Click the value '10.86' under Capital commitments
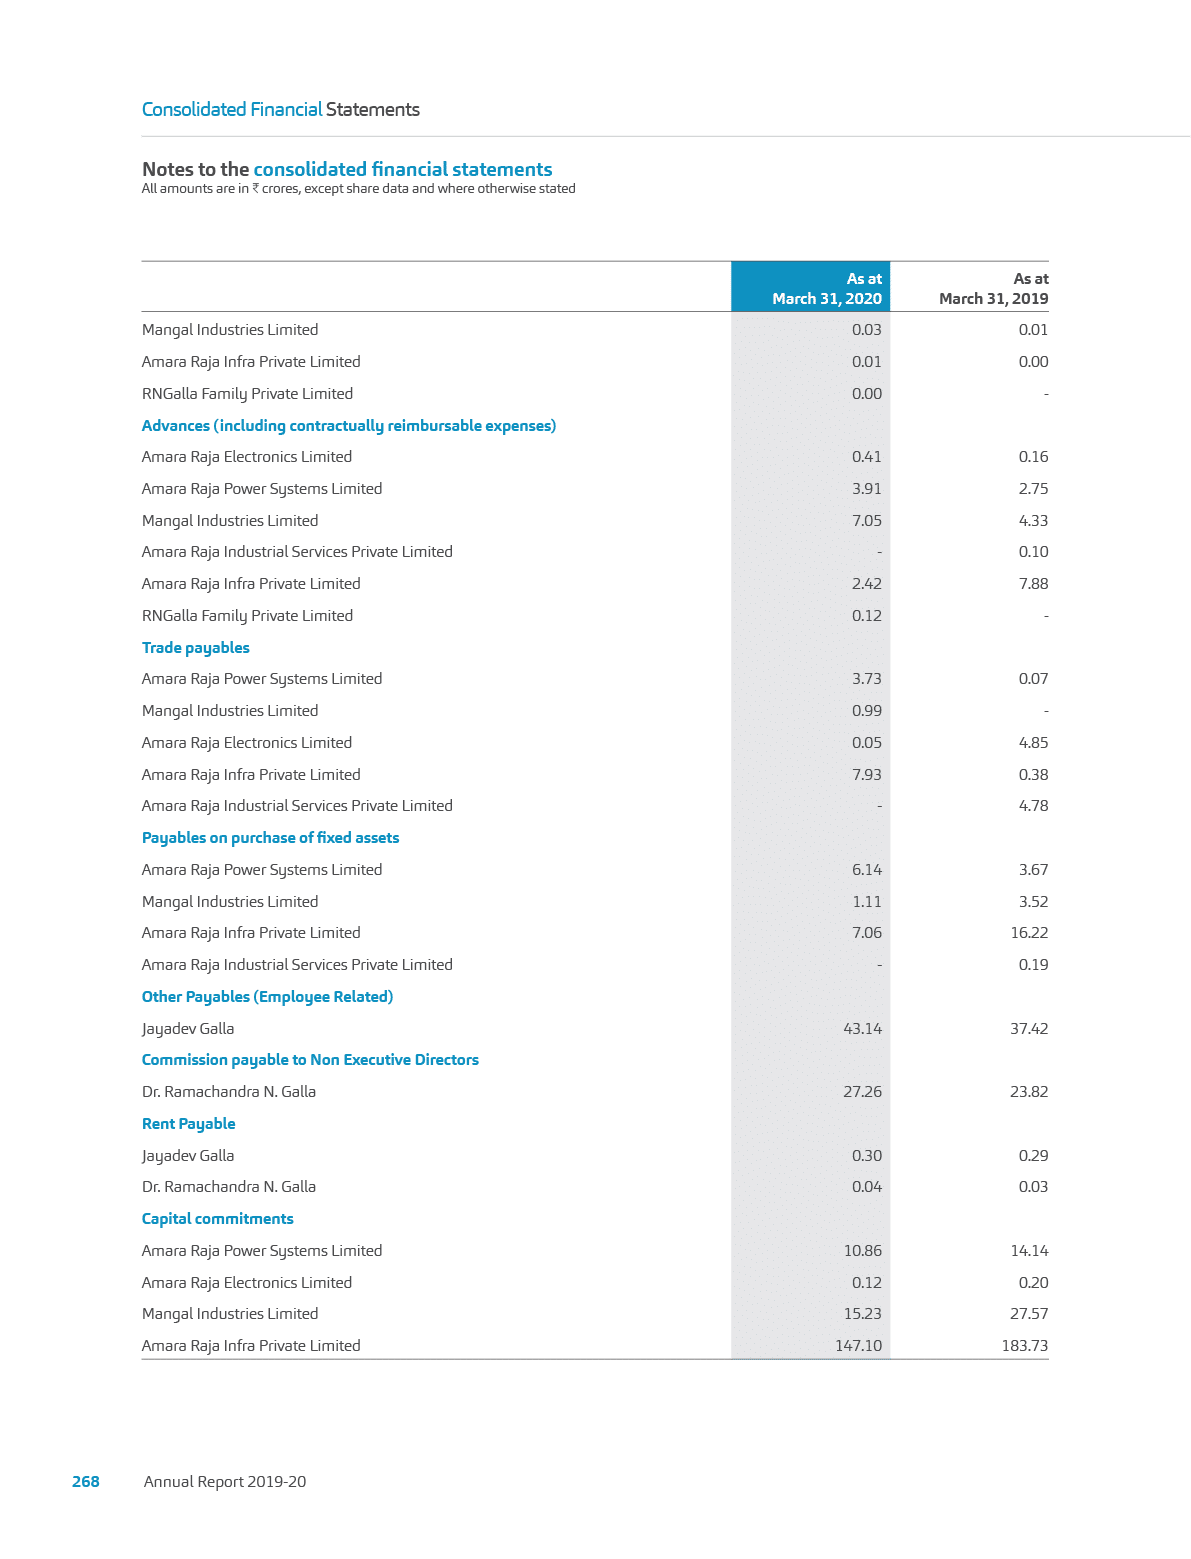 tap(863, 1251)
